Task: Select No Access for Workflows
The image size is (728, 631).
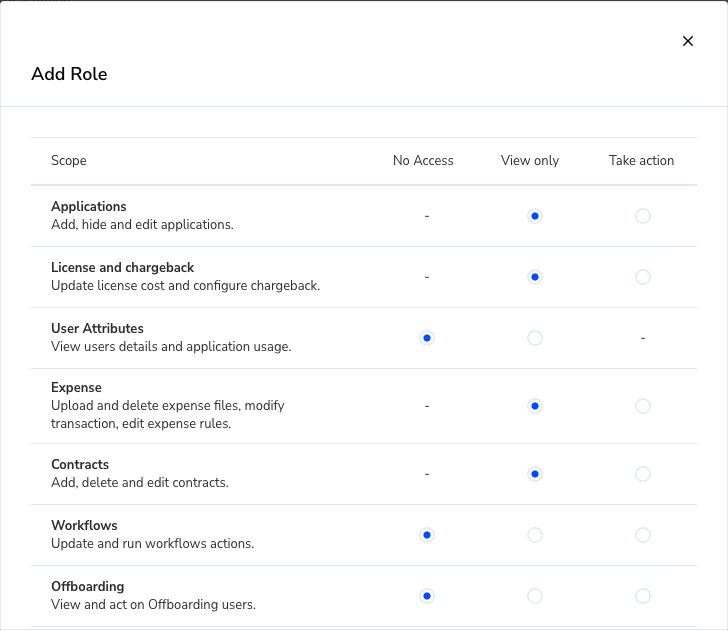Action: [x=427, y=535]
